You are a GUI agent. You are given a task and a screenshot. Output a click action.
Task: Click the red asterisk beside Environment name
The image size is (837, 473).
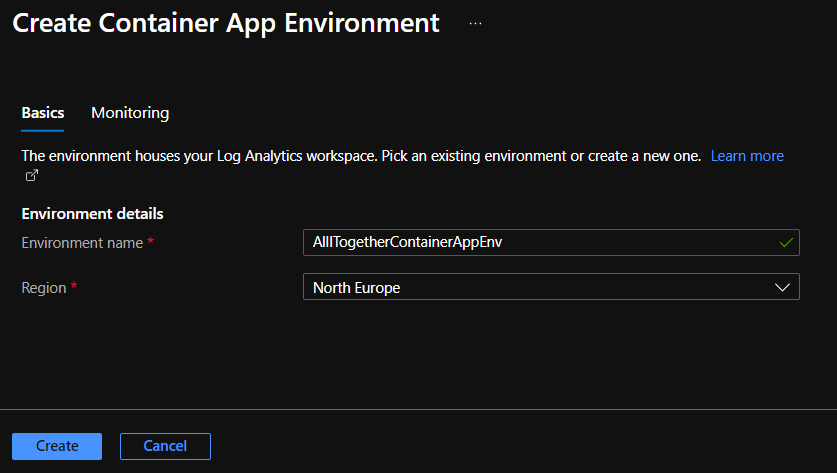(x=150, y=243)
